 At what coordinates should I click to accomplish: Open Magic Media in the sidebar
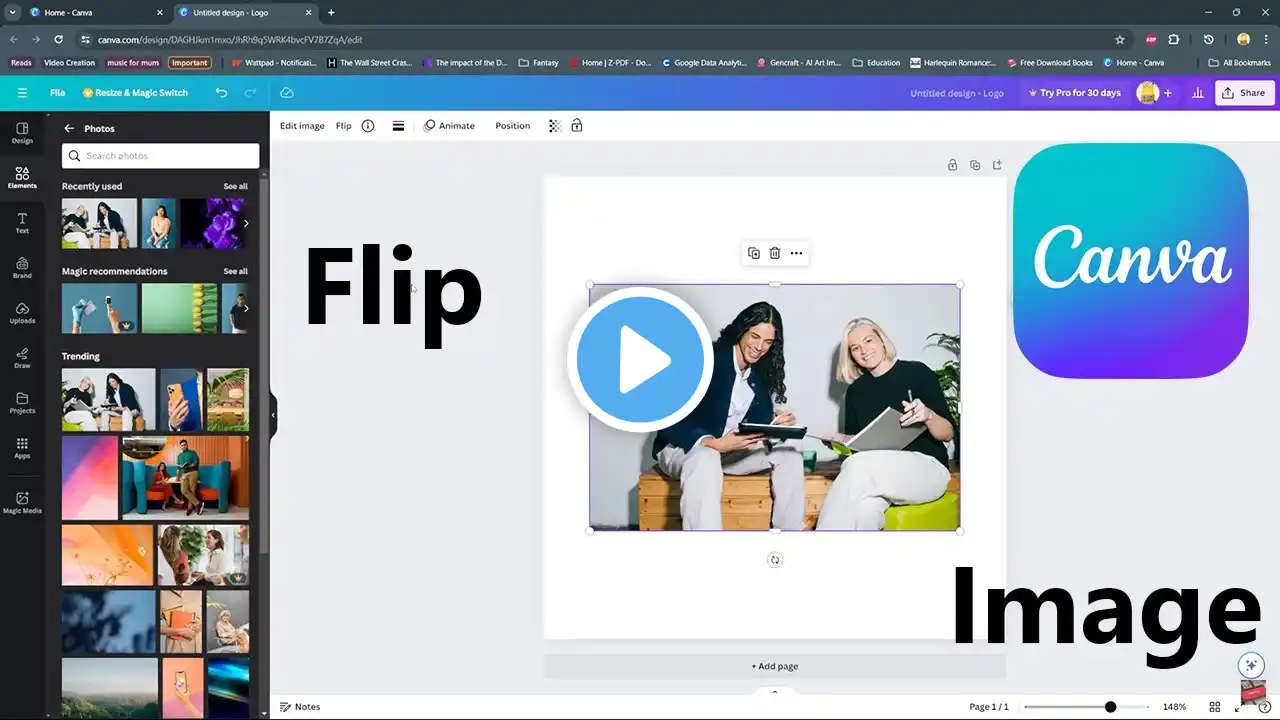tap(22, 502)
